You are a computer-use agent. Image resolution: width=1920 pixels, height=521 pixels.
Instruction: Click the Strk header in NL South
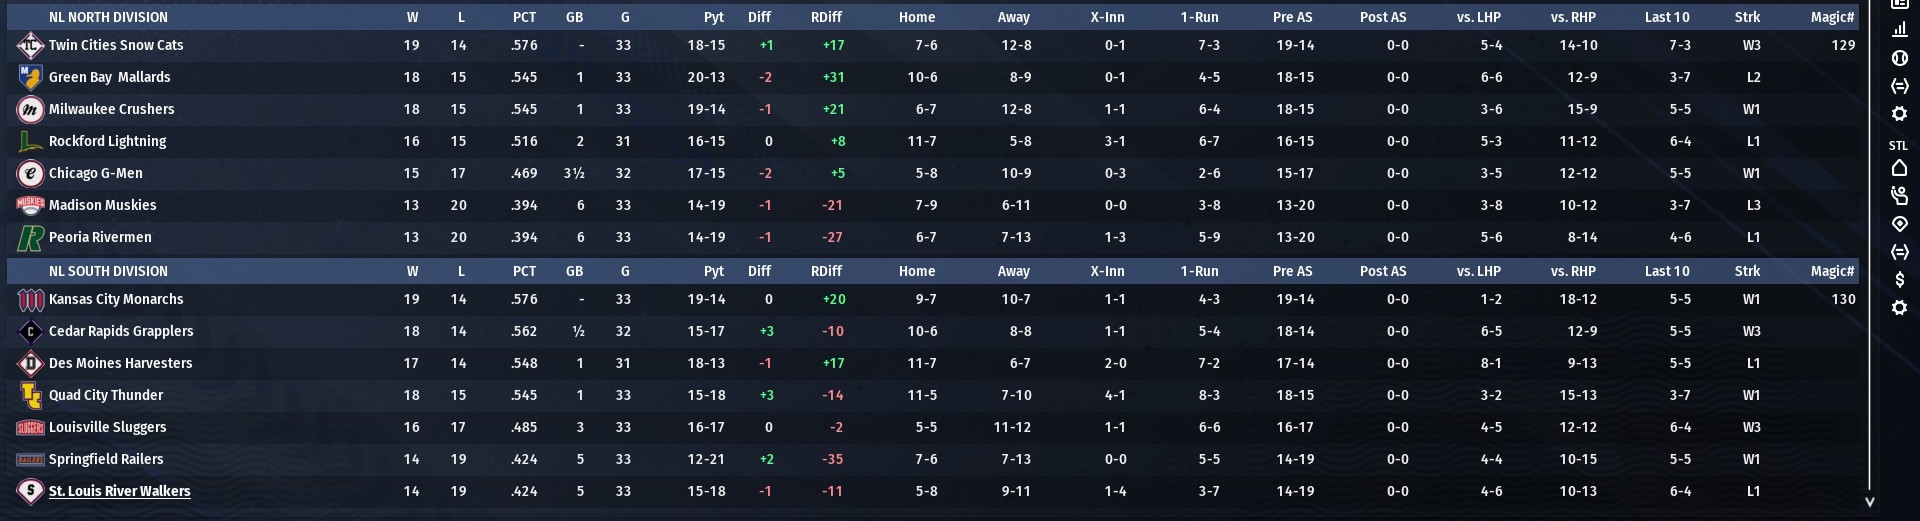(1747, 271)
